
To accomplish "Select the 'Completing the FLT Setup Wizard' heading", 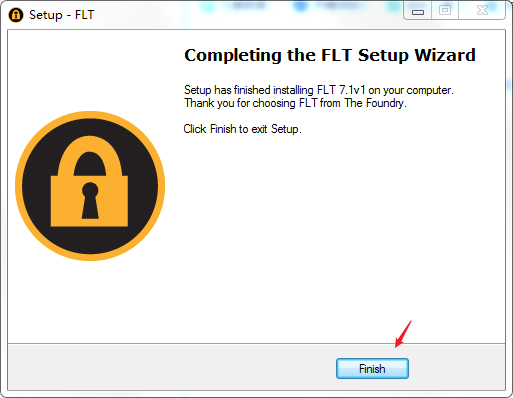I will (x=330, y=55).
